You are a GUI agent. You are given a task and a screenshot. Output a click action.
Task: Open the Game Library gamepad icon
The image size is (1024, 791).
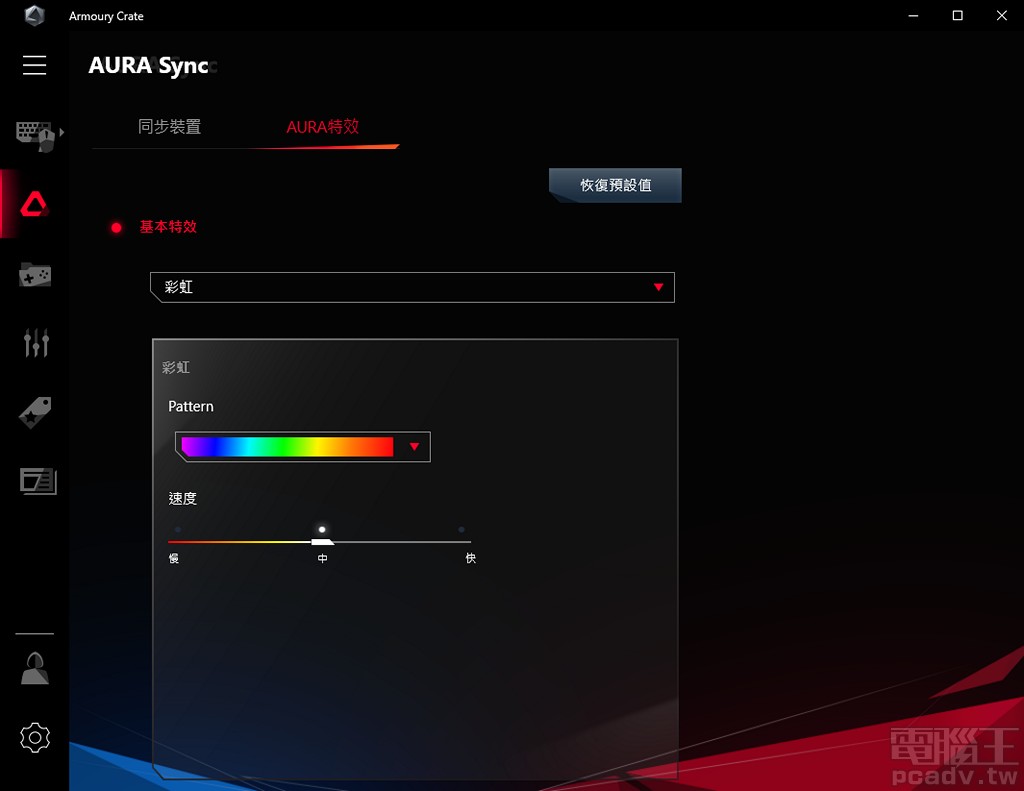(33, 275)
